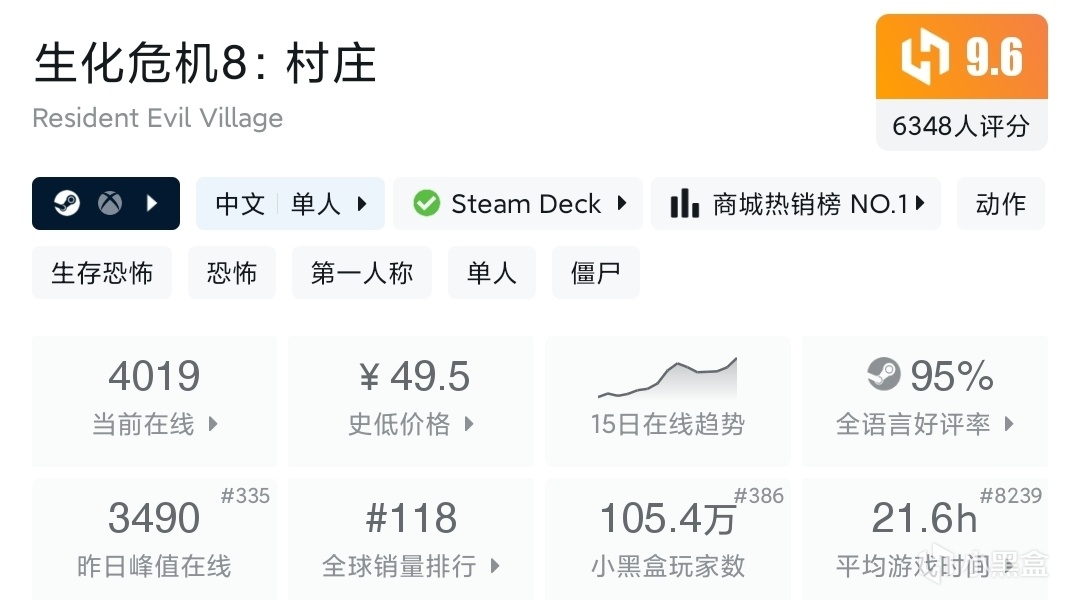This screenshot has width=1080, height=600.
Task: Click the green Steam Deck verified checkmark
Action: click(x=427, y=204)
